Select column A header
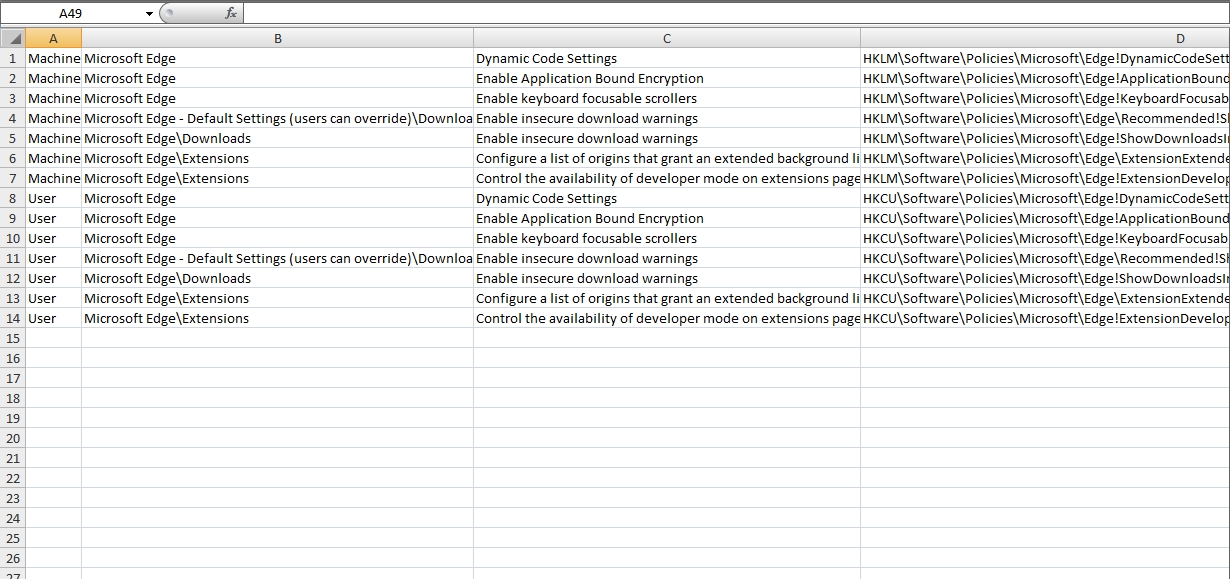Screen dimensions: 1230x579 (x=53, y=38)
